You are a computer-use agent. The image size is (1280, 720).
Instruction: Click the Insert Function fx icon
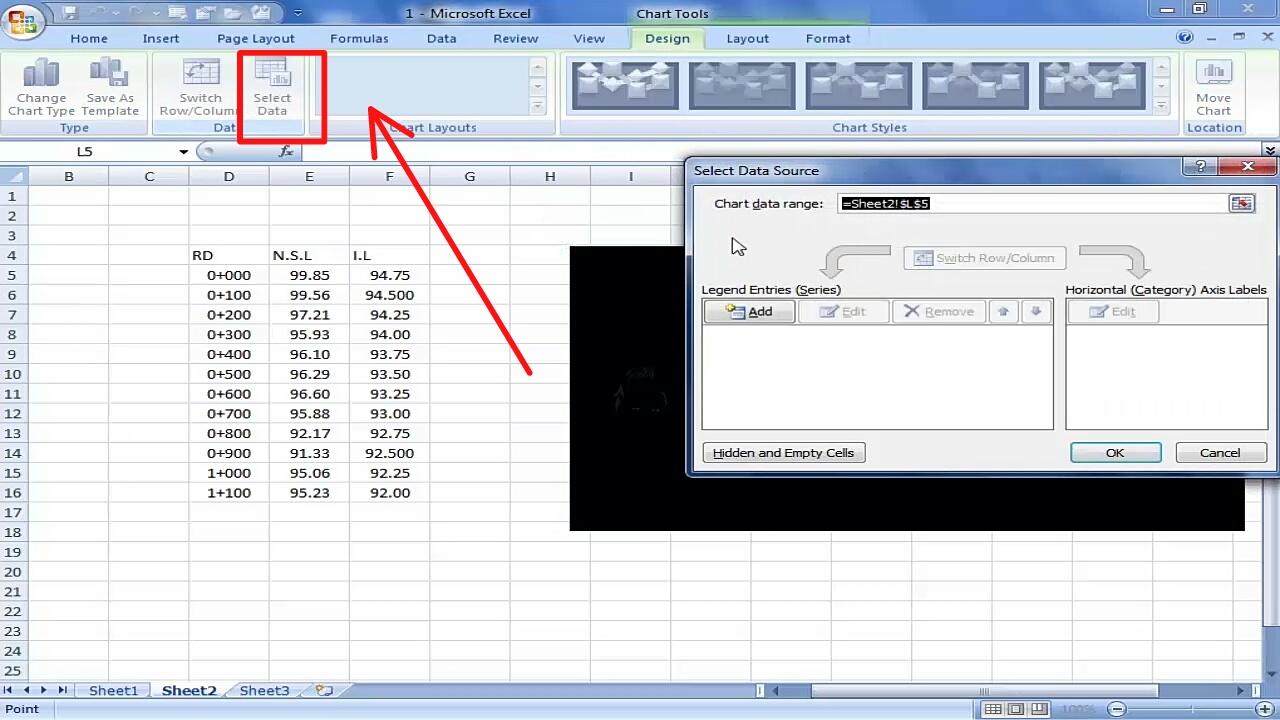tap(287, 151)
